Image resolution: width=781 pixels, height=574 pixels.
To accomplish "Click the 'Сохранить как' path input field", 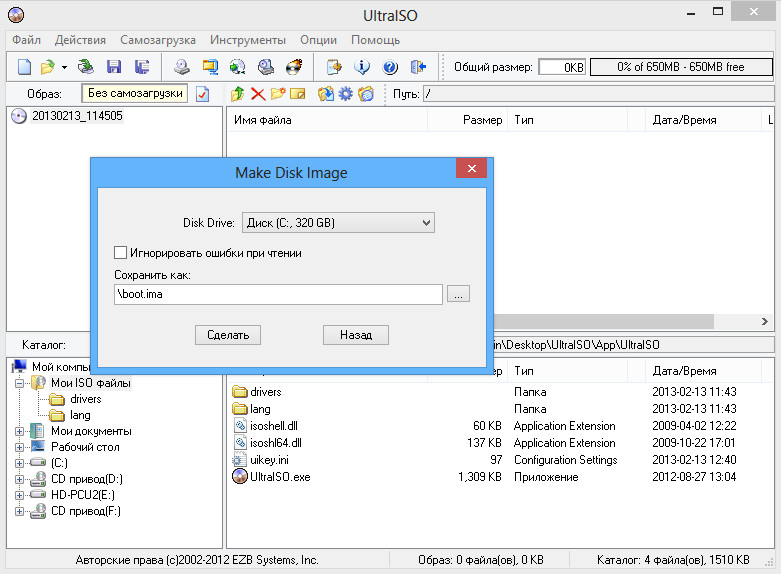I will 277,294.
